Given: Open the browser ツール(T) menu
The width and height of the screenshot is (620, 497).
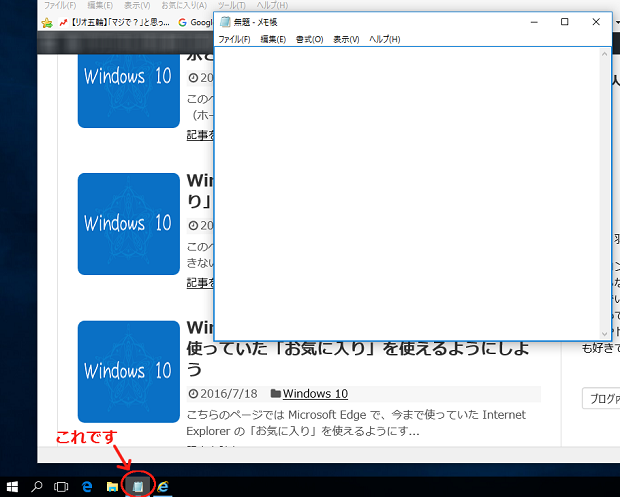Looking at the screenshot, I should pos(232,5).
